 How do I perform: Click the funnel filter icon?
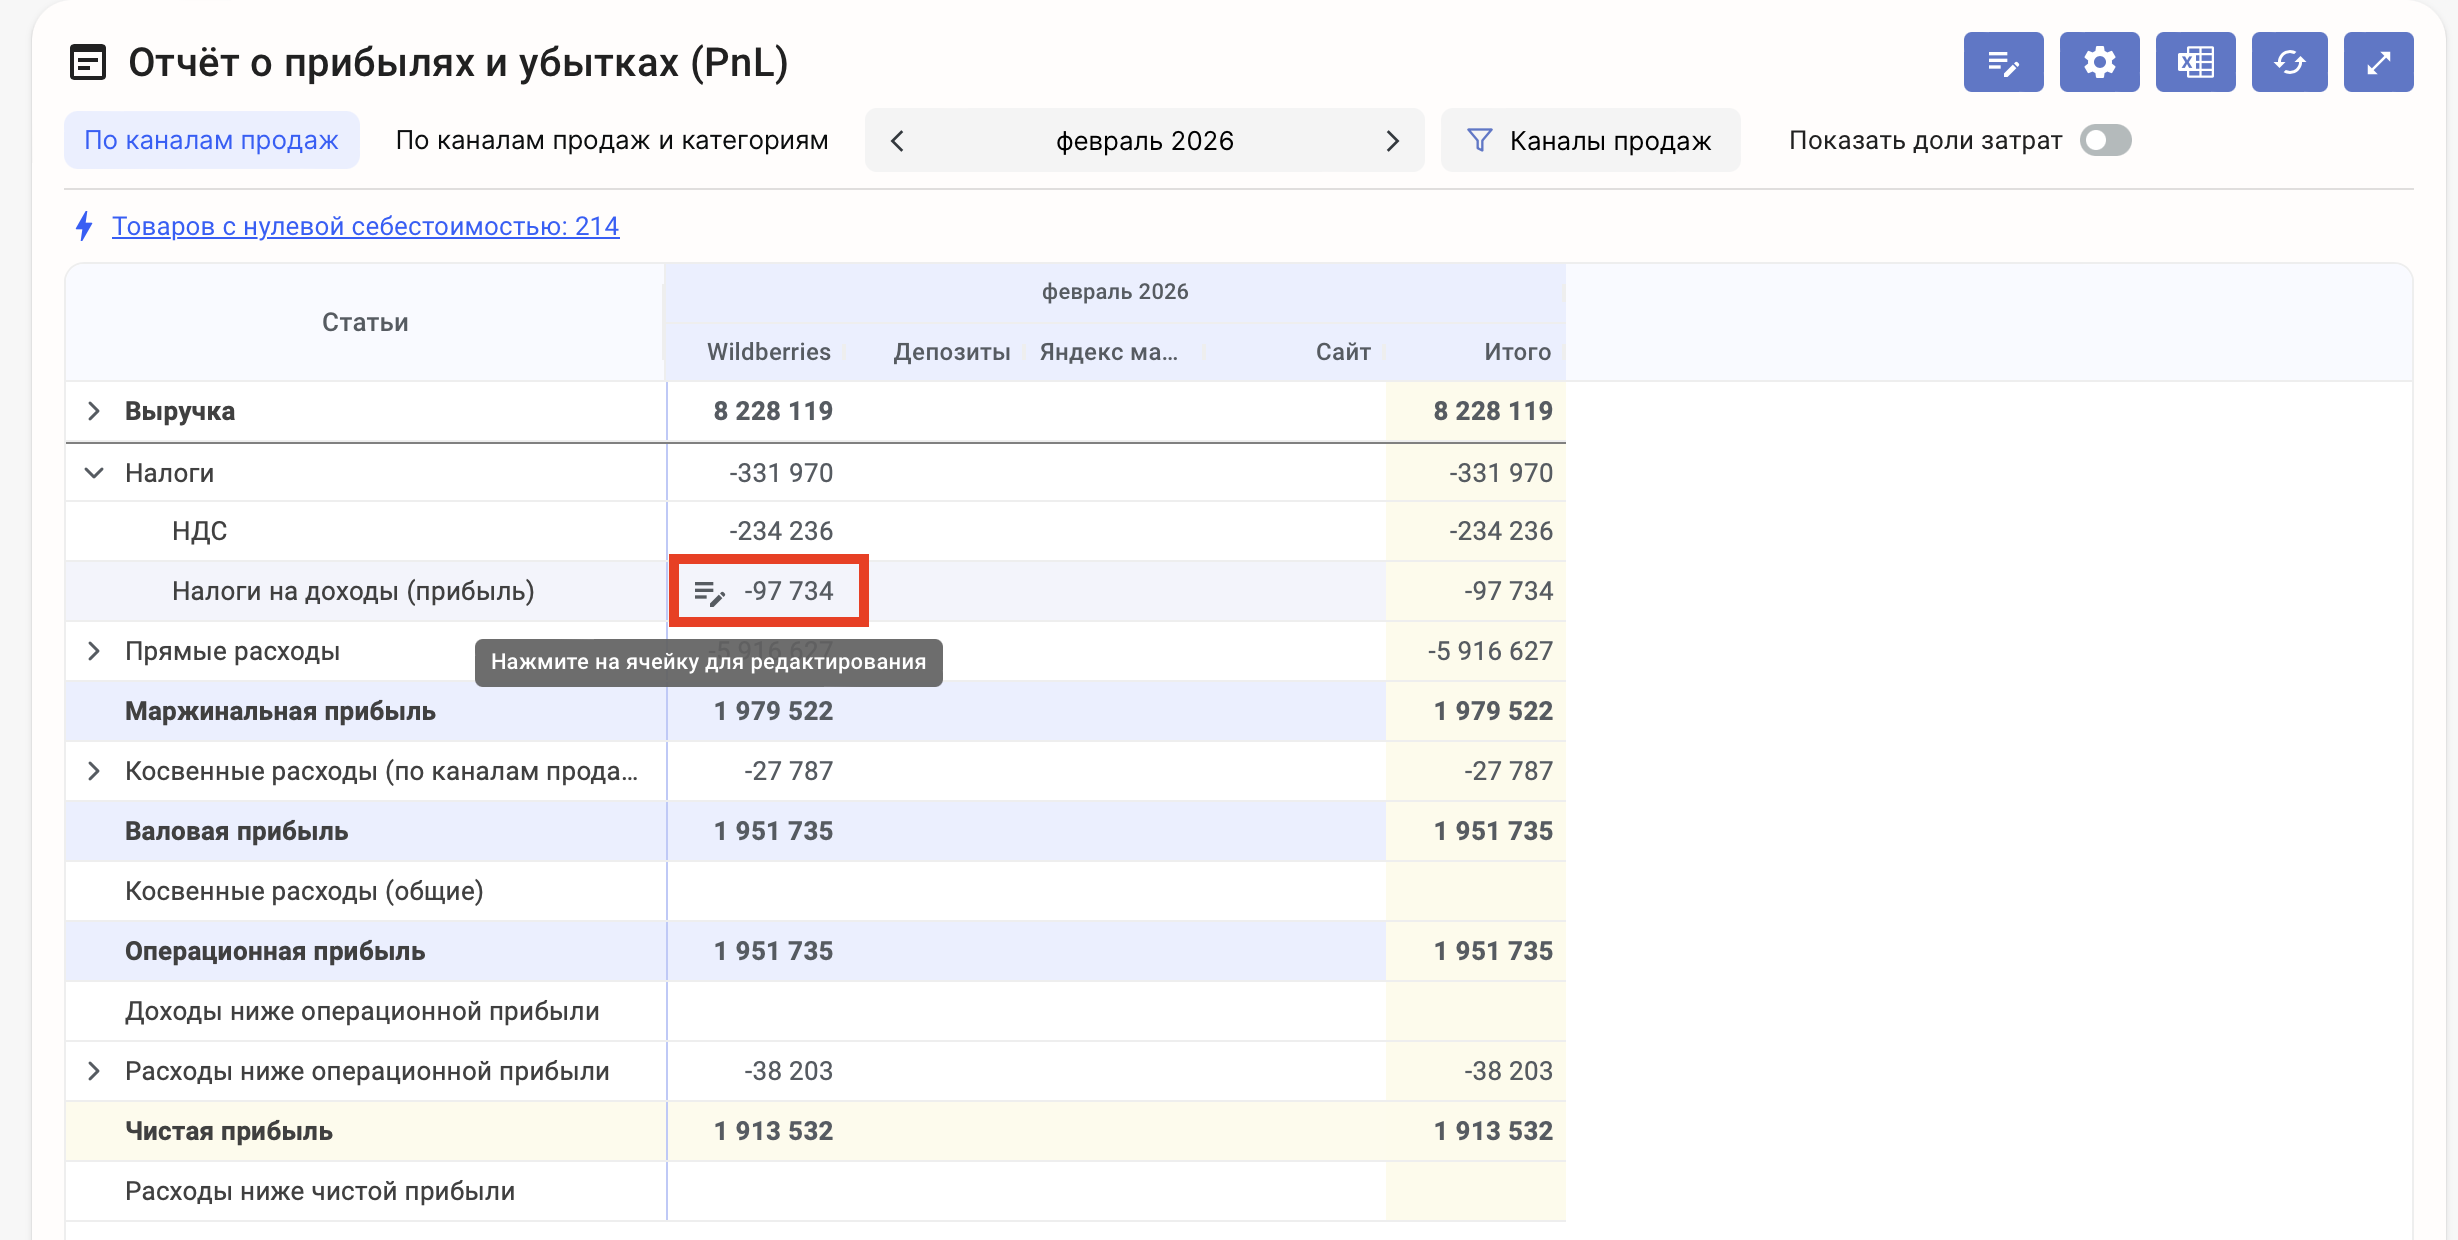tap(1479, 141)
